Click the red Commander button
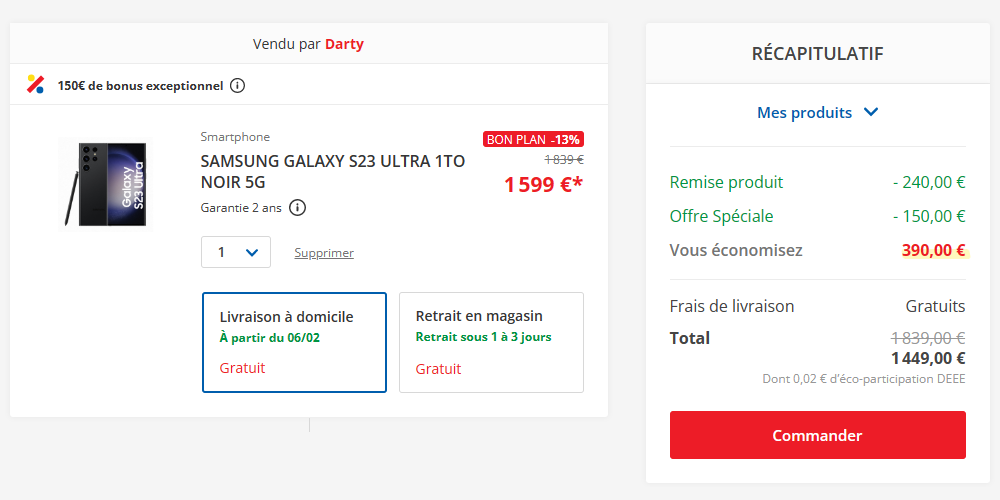Viewport: 1000px width, 500px height. coord(818,435)
